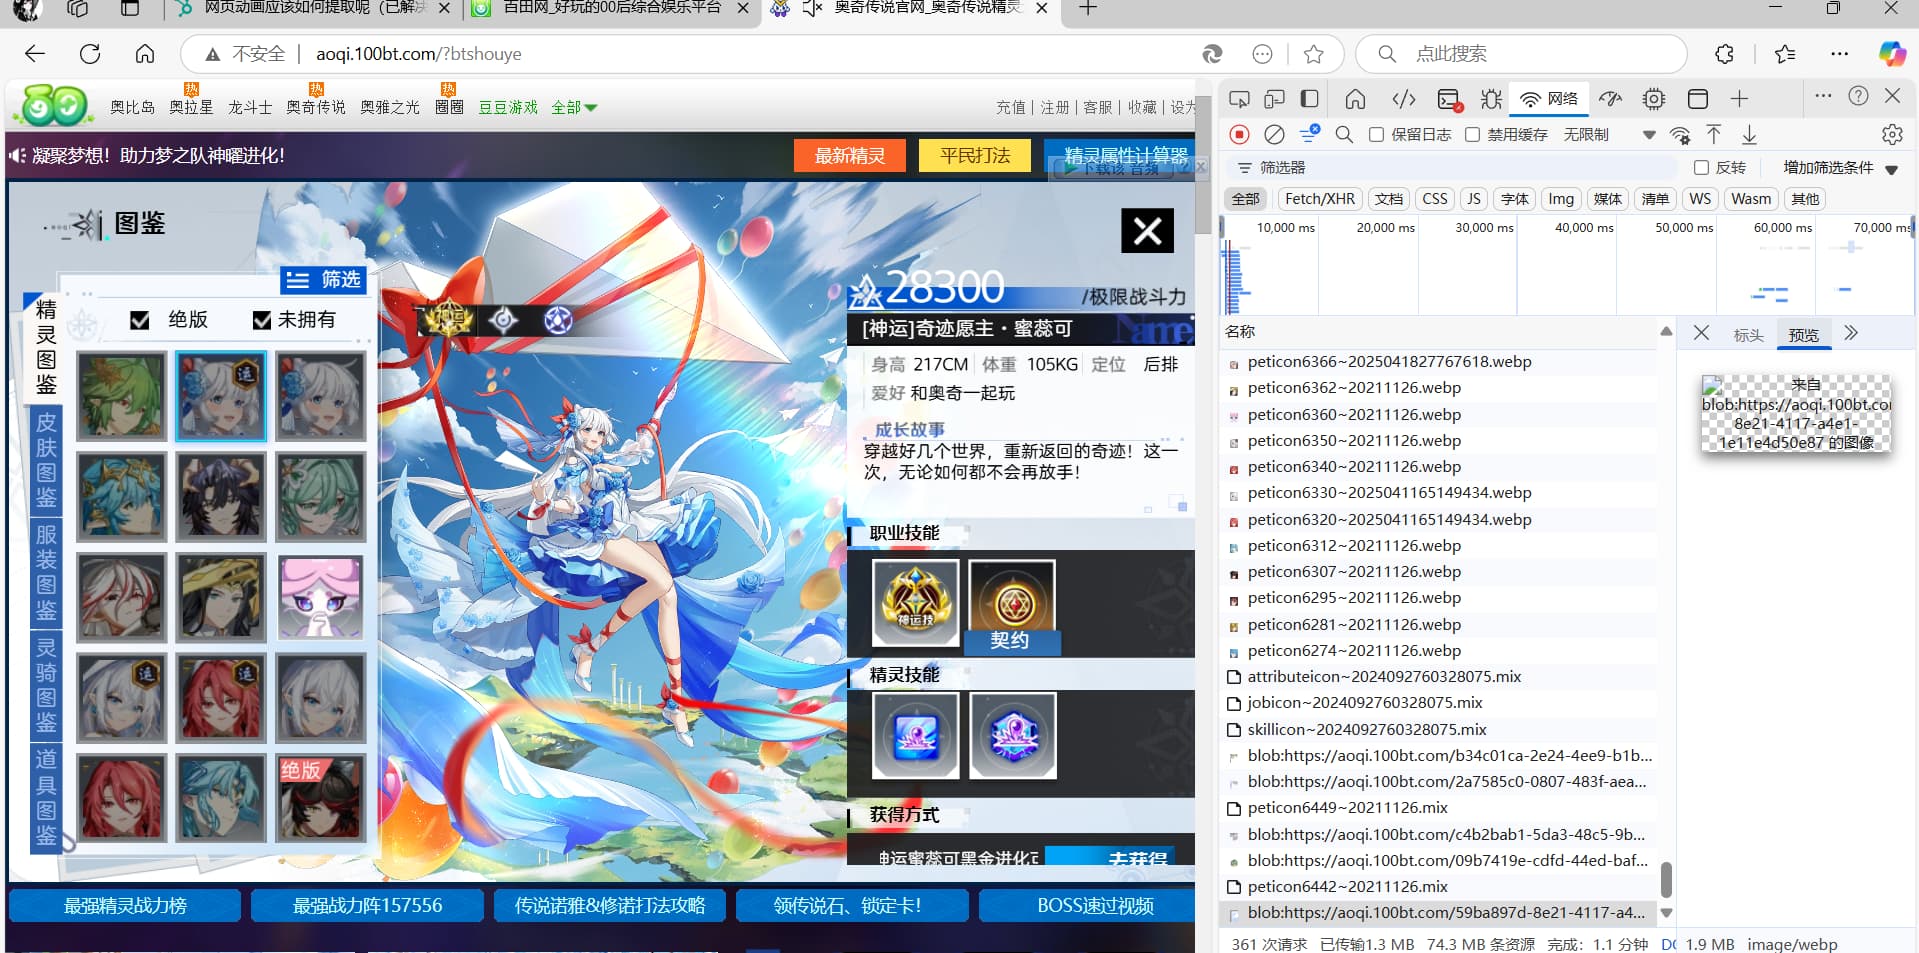Switch to the 标头 tab
Viewport: 1919px width, 953px height.
[1748, 335]
